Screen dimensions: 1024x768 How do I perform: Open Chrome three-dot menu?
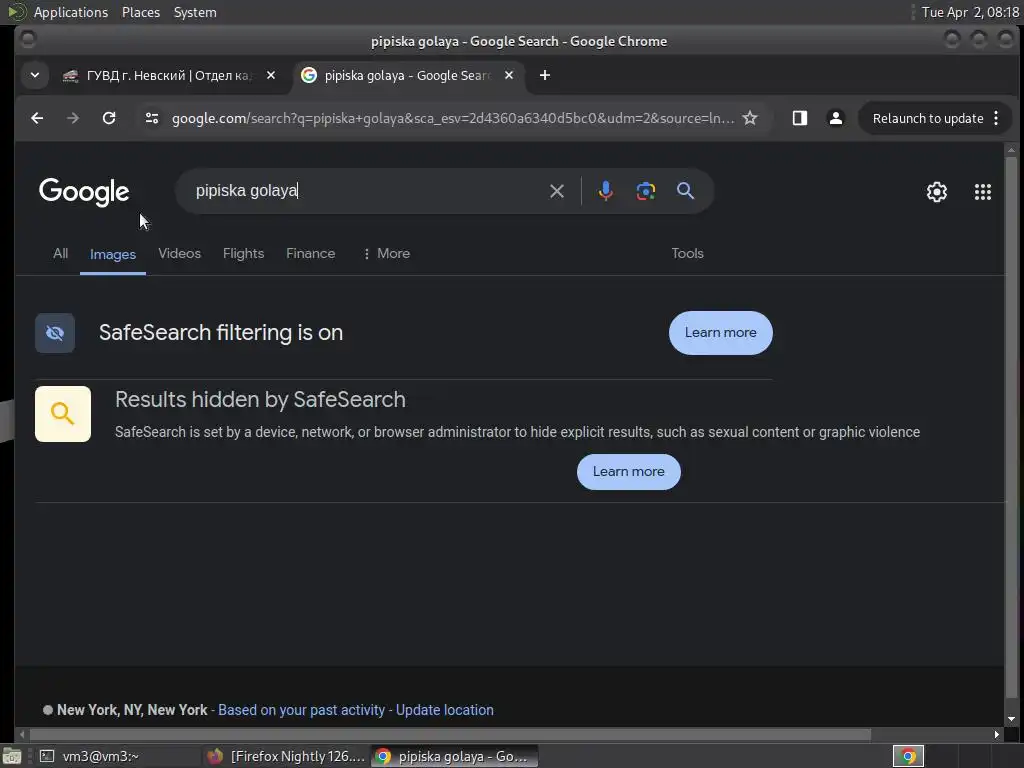coord(996,118)
